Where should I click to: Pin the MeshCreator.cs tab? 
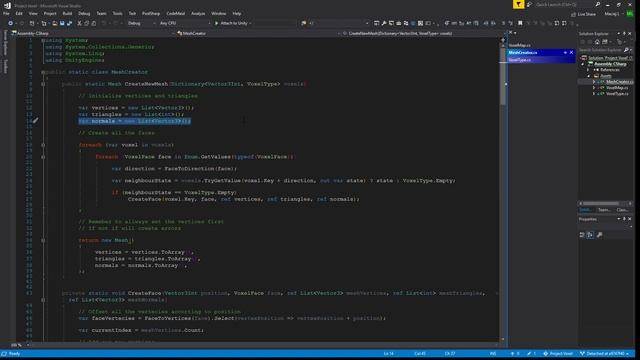[565, 53]
